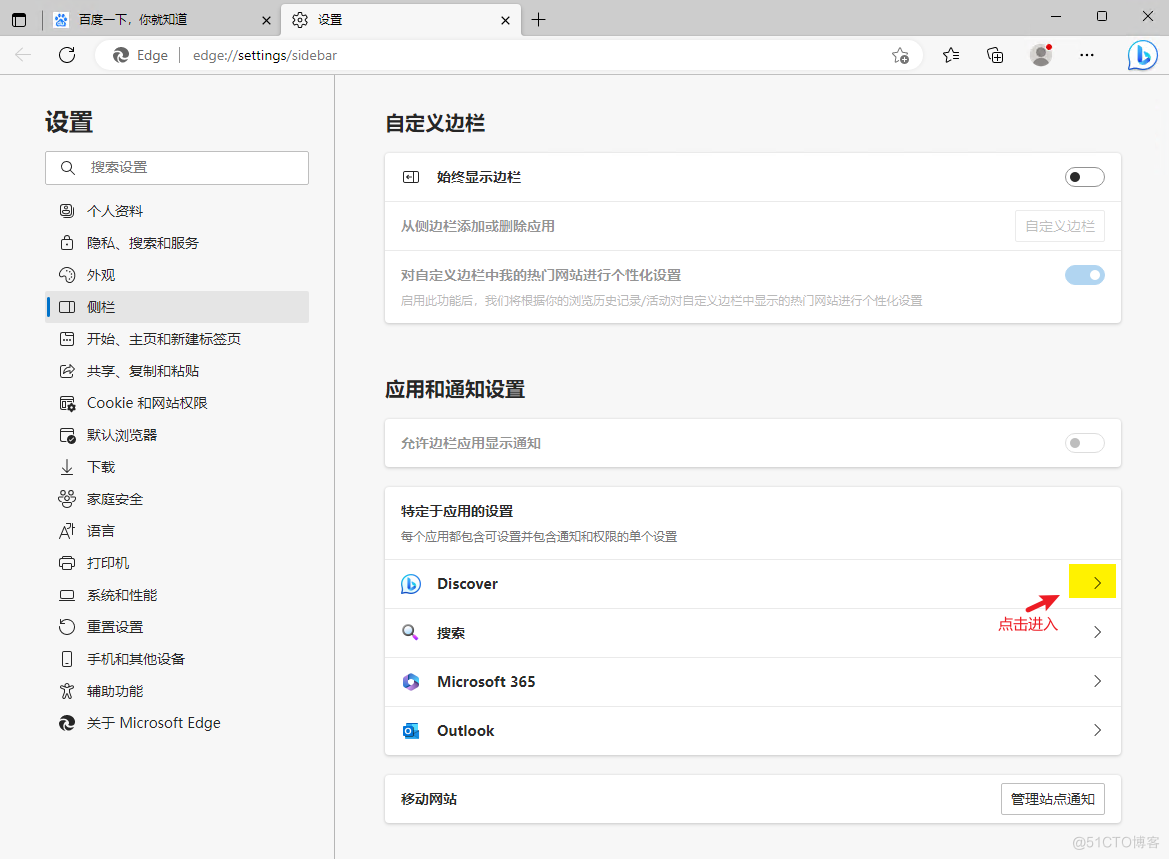Expand the Discover app settings chevron
This screenshot has width=1169, height=859.
coord(1097,583)
